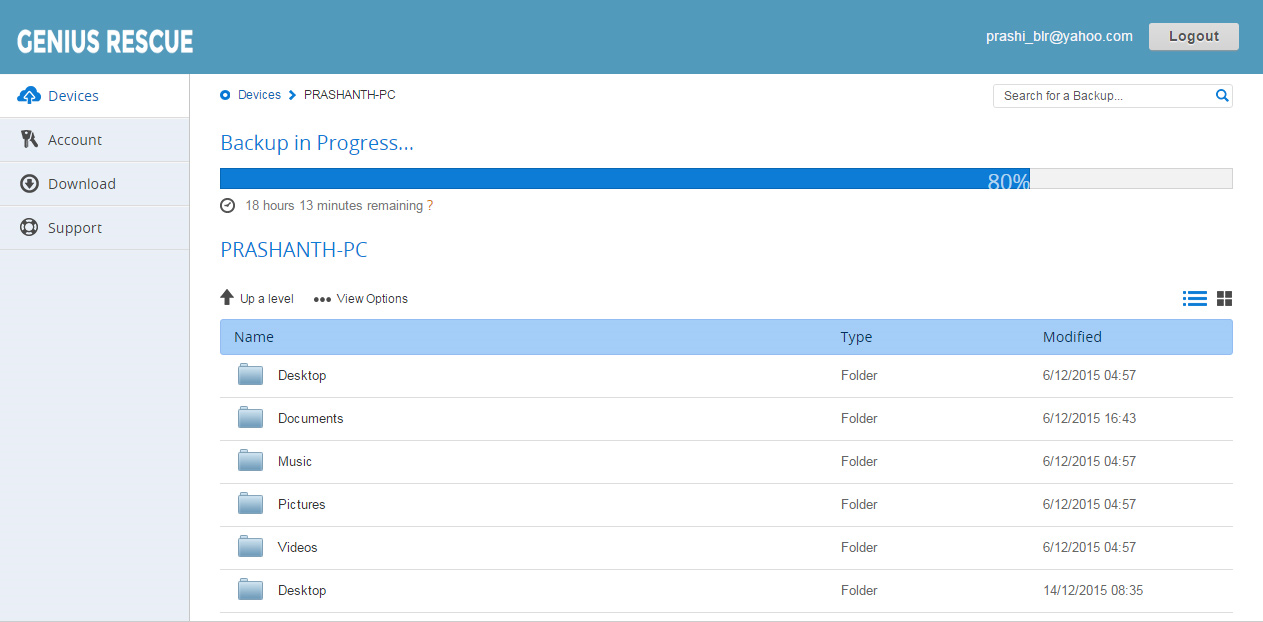Click the Account keys icon in sidebar

pos(29,140)
